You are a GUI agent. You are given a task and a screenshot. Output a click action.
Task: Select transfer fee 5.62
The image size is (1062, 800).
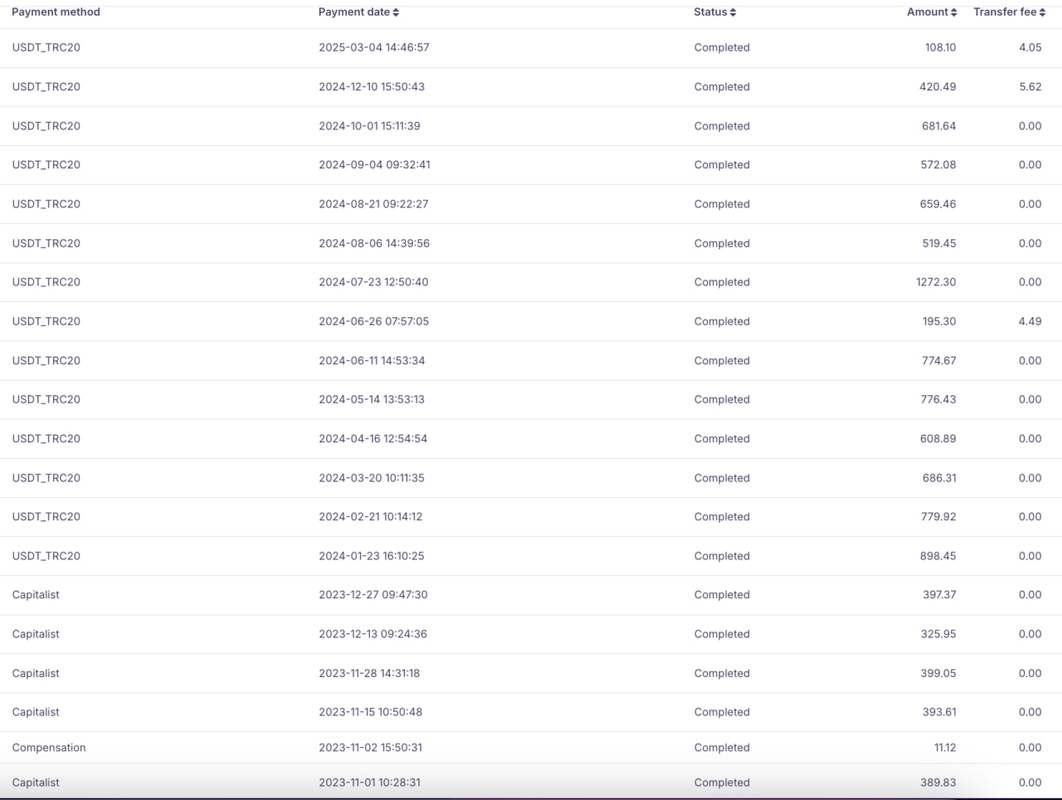[1029, 87]
